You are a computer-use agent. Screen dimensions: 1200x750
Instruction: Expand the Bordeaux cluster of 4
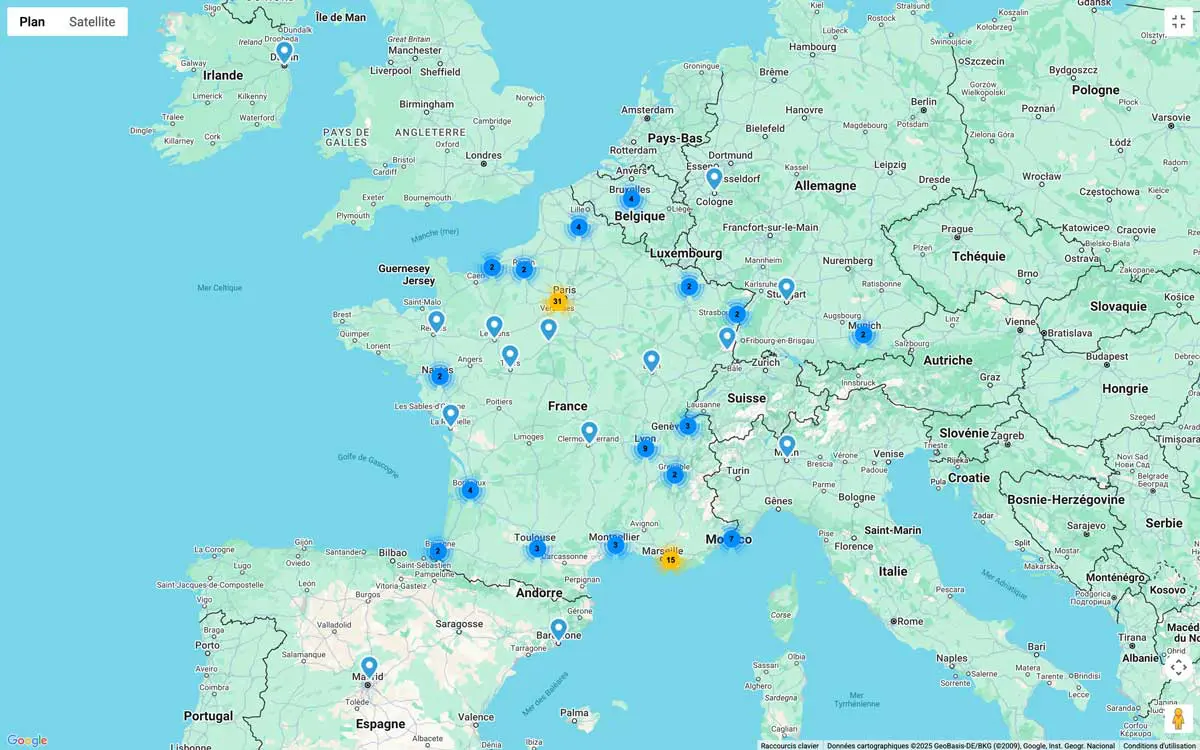click(470, 489)
